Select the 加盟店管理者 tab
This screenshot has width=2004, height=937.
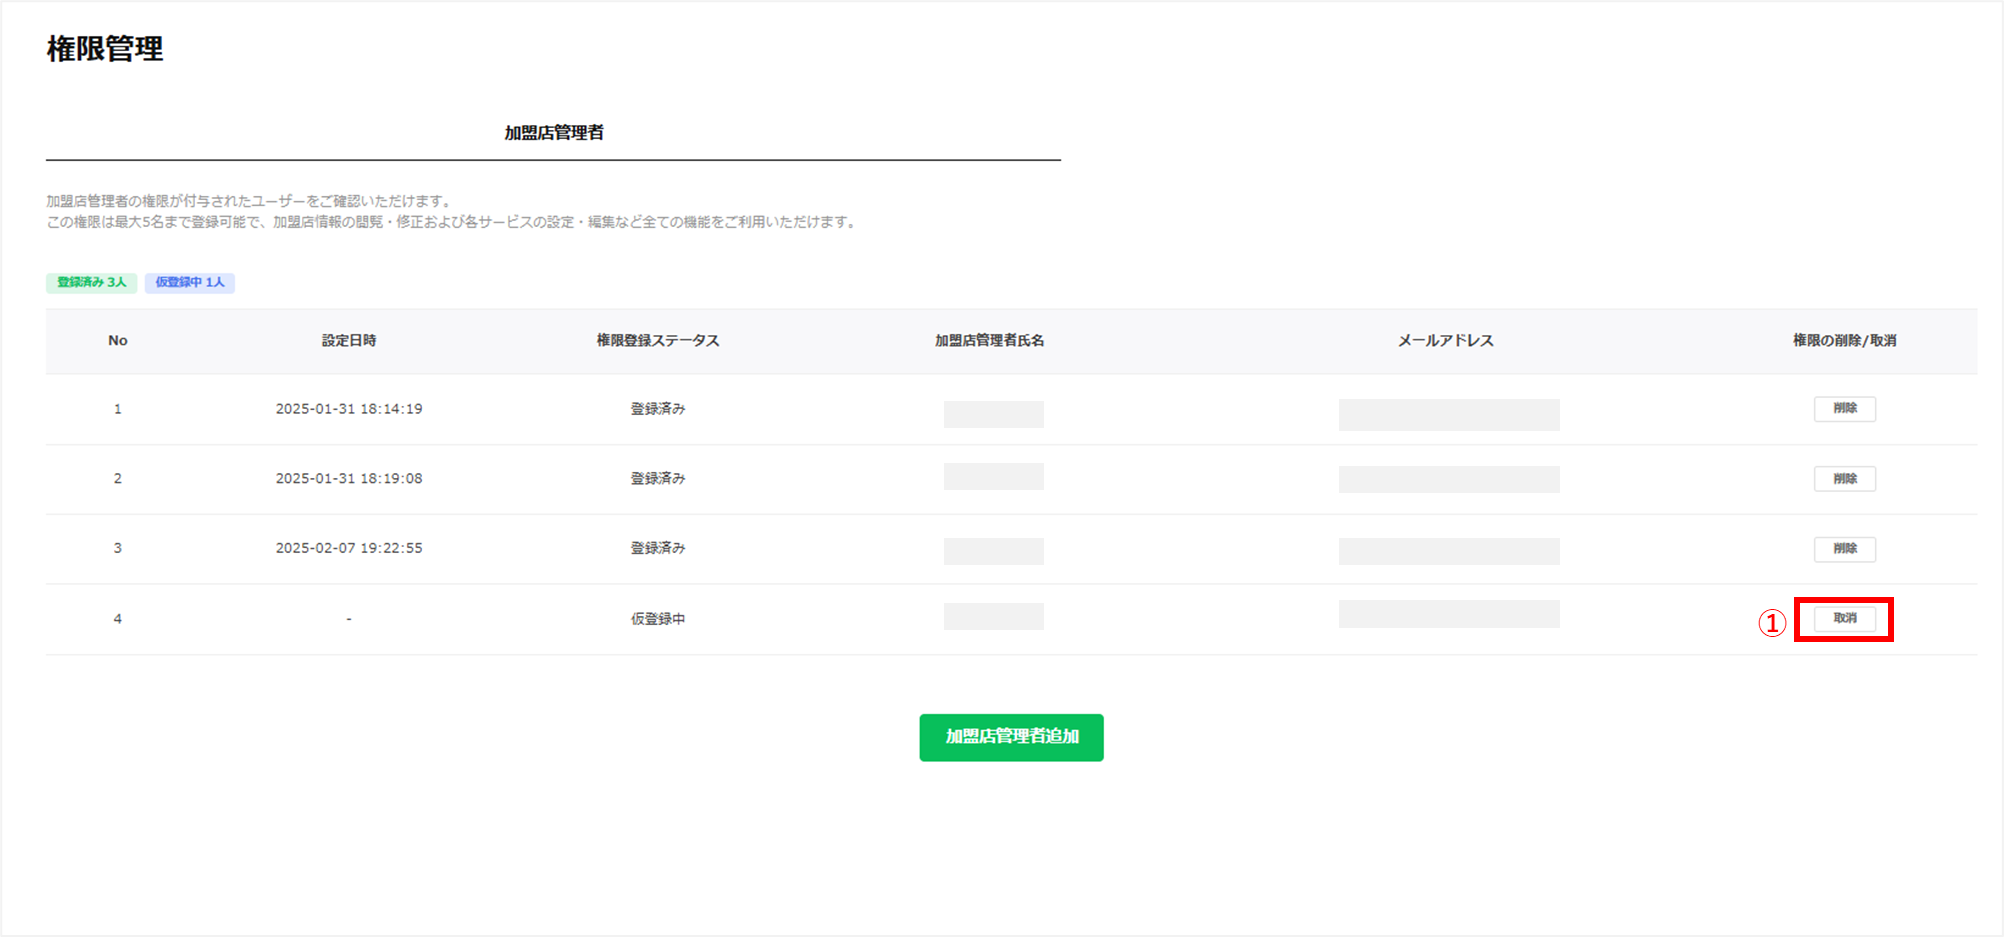(x=553, y=133)
